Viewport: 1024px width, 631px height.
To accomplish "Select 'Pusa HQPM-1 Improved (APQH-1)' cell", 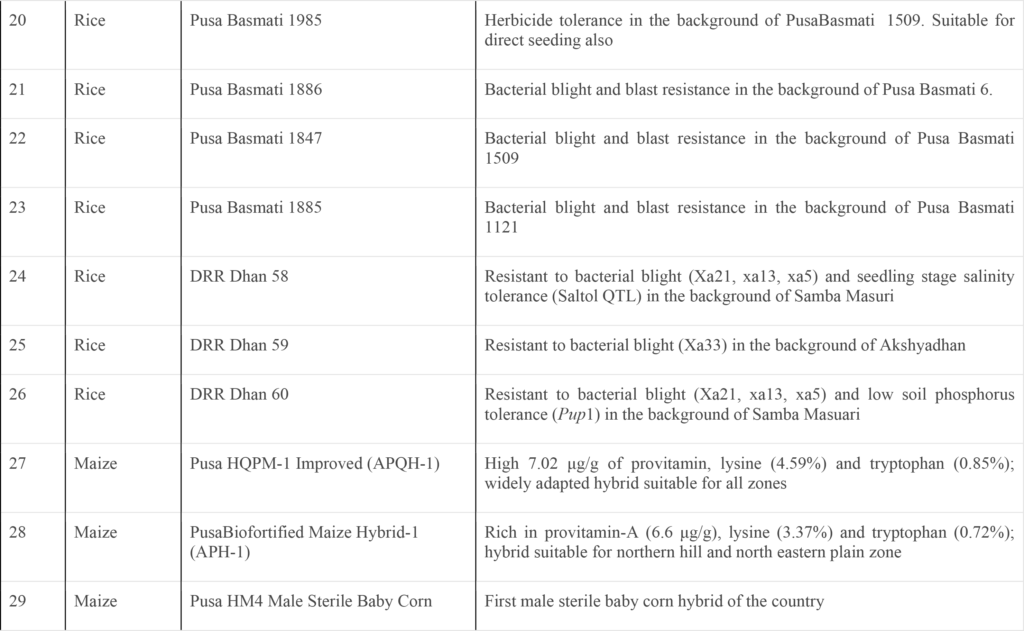I will [x=315, y=463].
